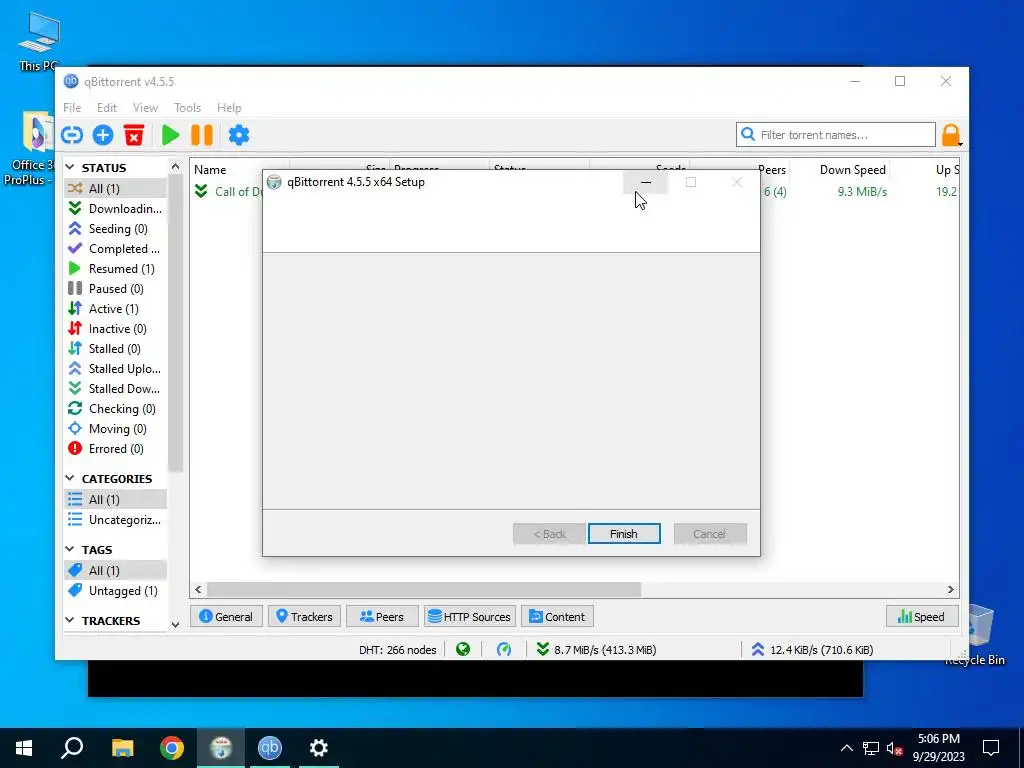Select the Resumed (1) filter
This screenshot has height=768, width=1024.
[x=115, y=268]
